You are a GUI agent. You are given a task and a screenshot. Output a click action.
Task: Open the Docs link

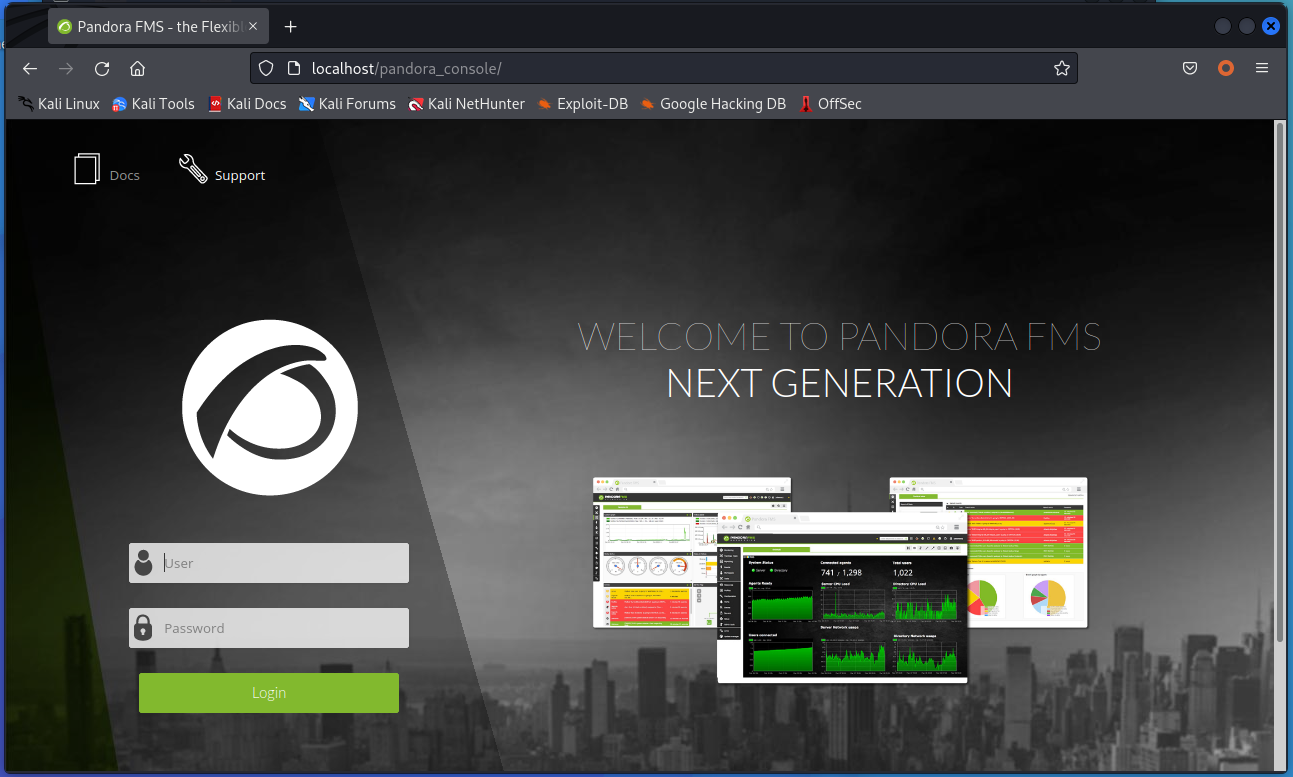[x=125, y=175]
